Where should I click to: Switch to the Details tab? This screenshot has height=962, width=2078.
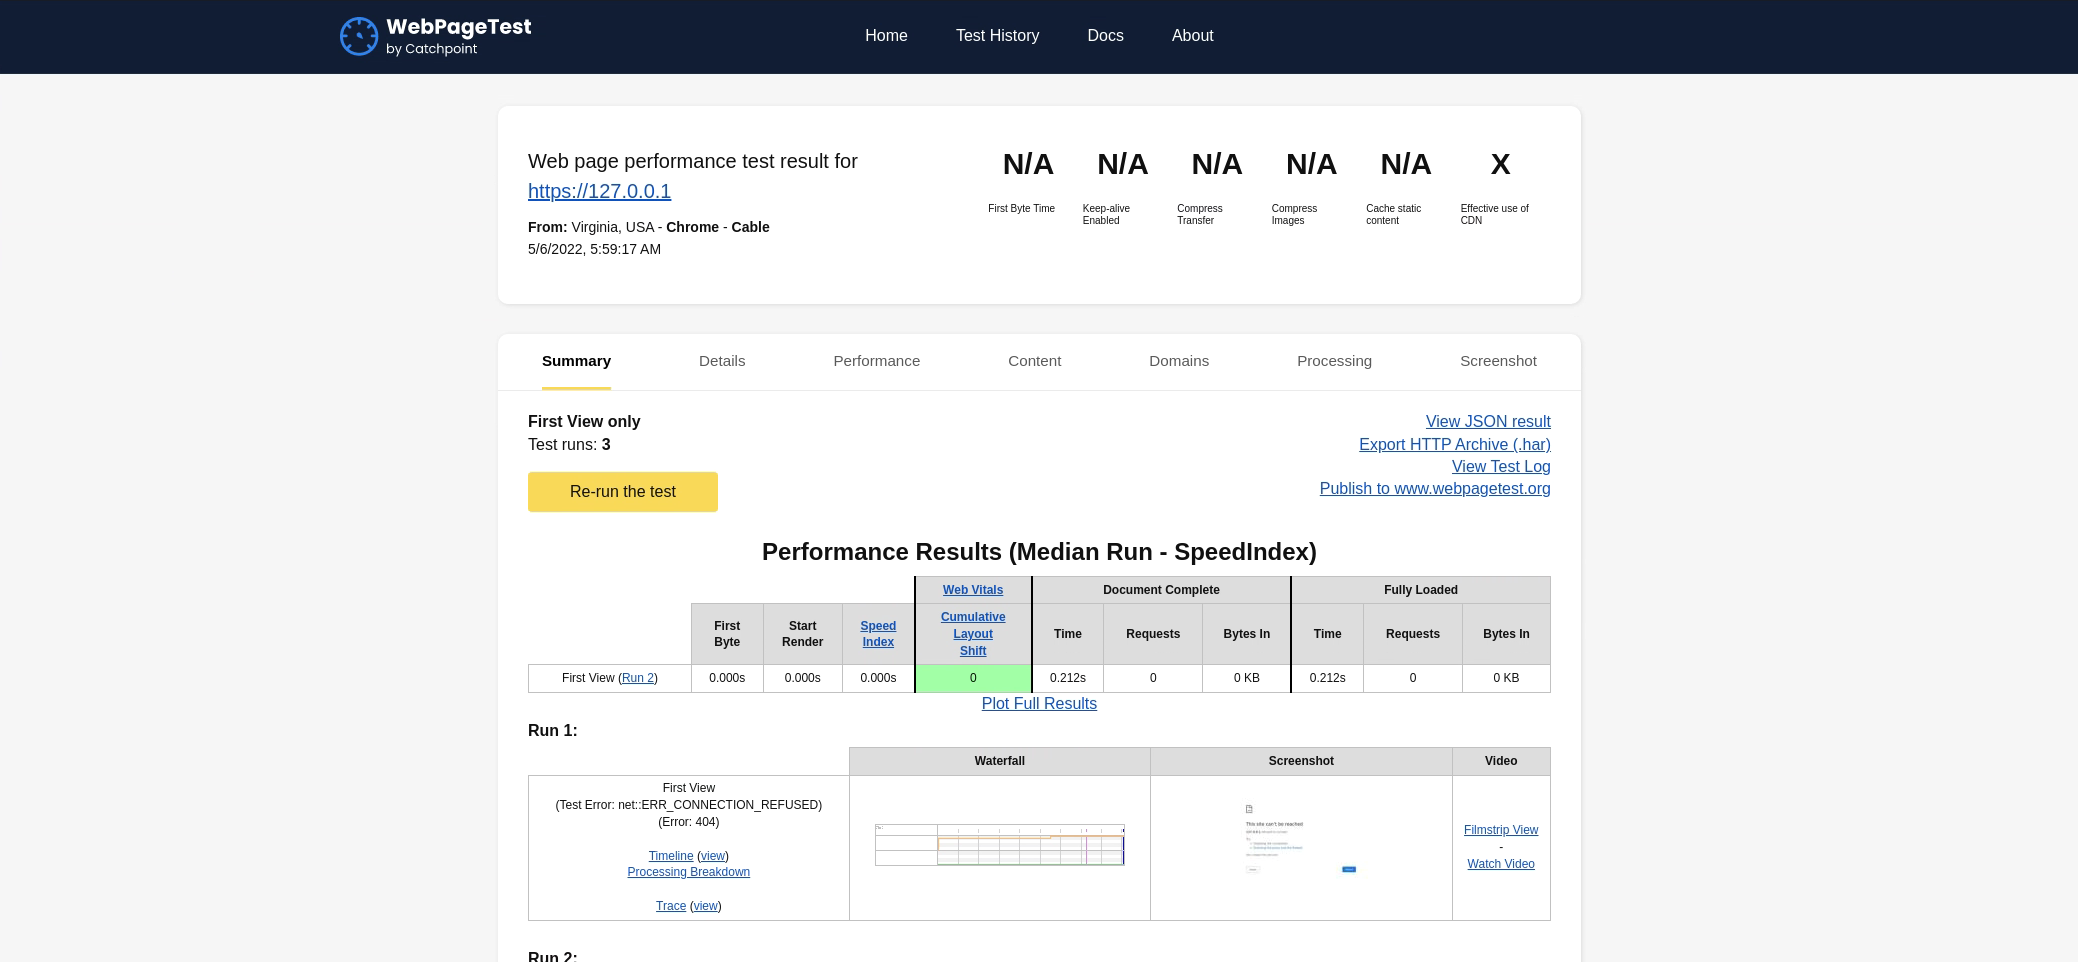(x=722, y=361)
